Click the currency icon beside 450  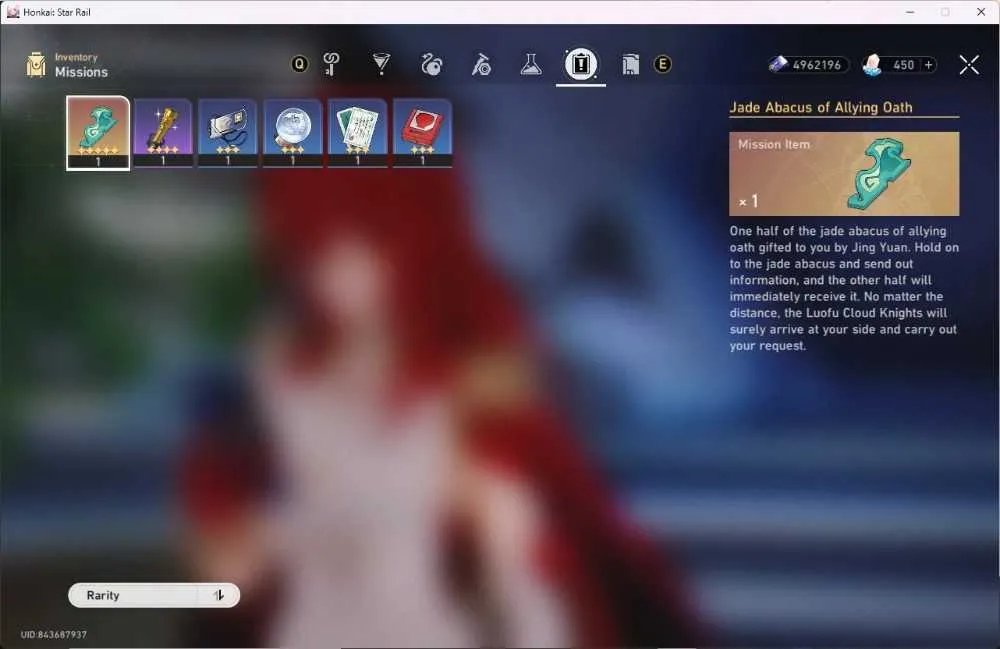[872, 64]
